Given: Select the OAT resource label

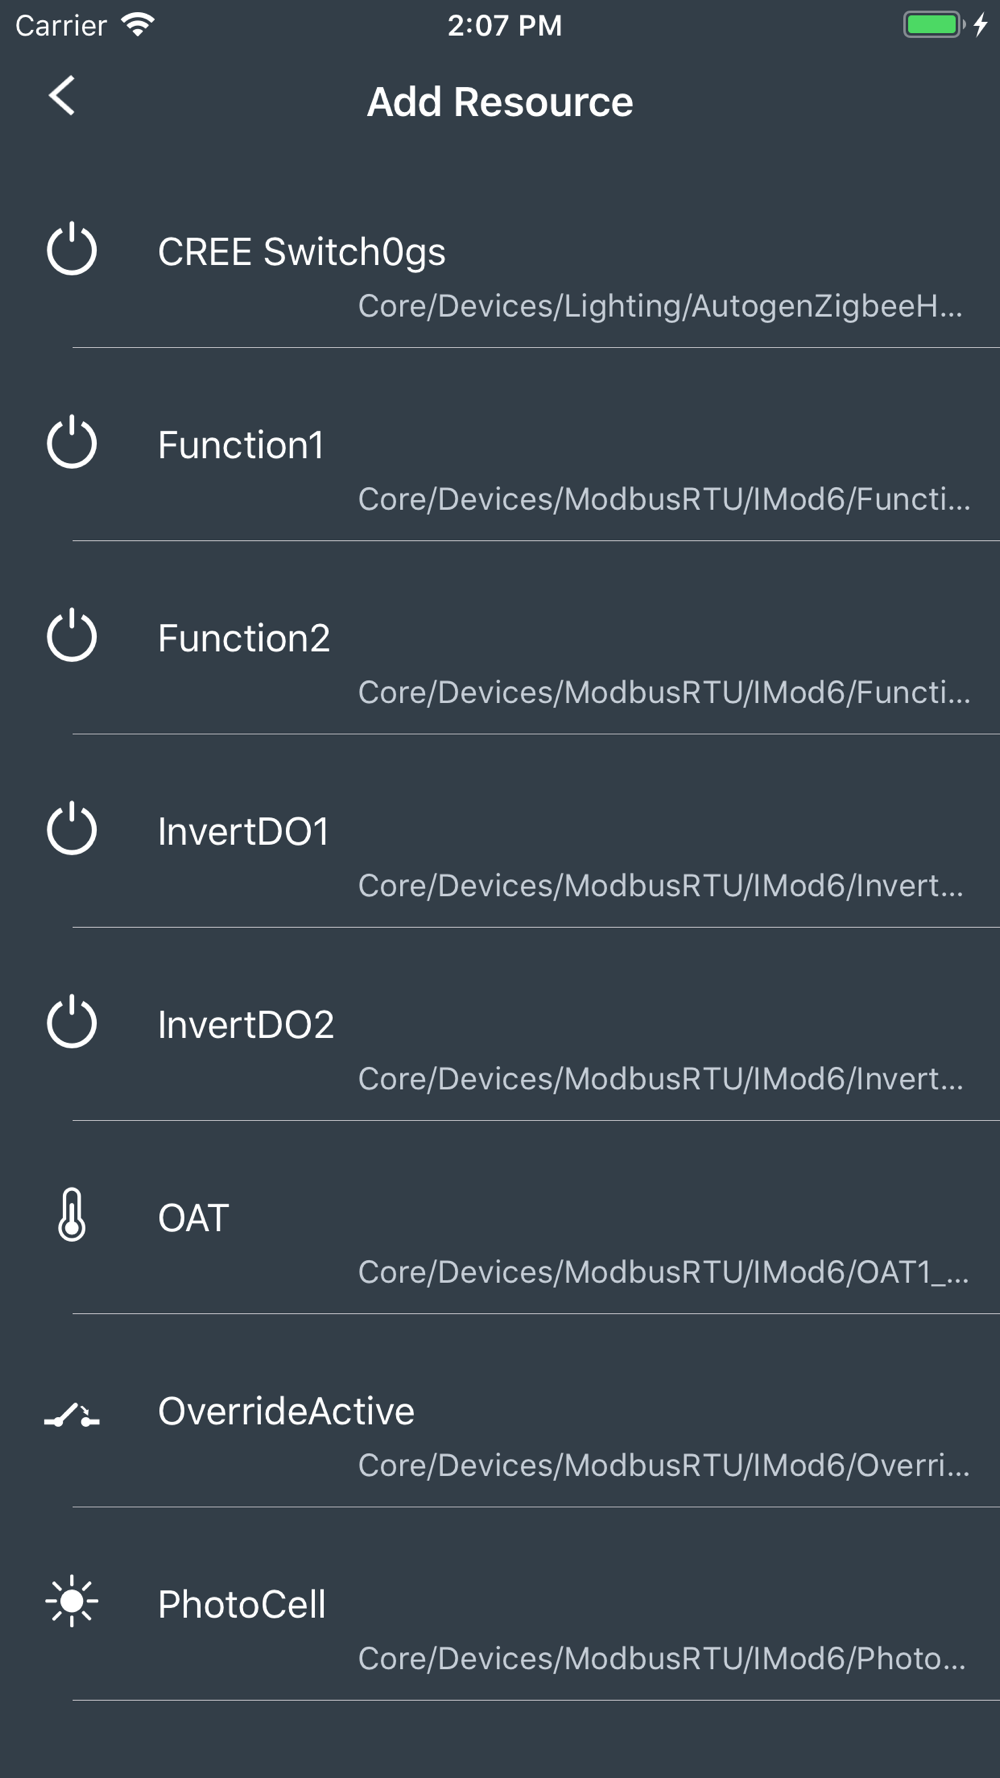Looking at the screenshot, I should 194,1218.
